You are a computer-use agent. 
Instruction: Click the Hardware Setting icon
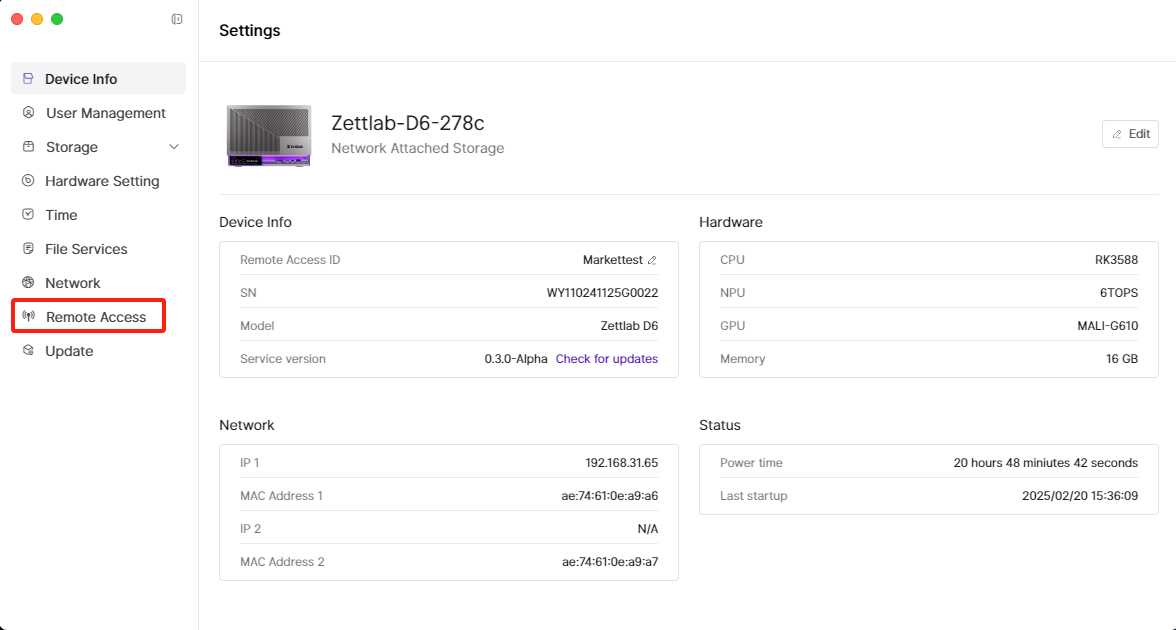click(28, 181)
